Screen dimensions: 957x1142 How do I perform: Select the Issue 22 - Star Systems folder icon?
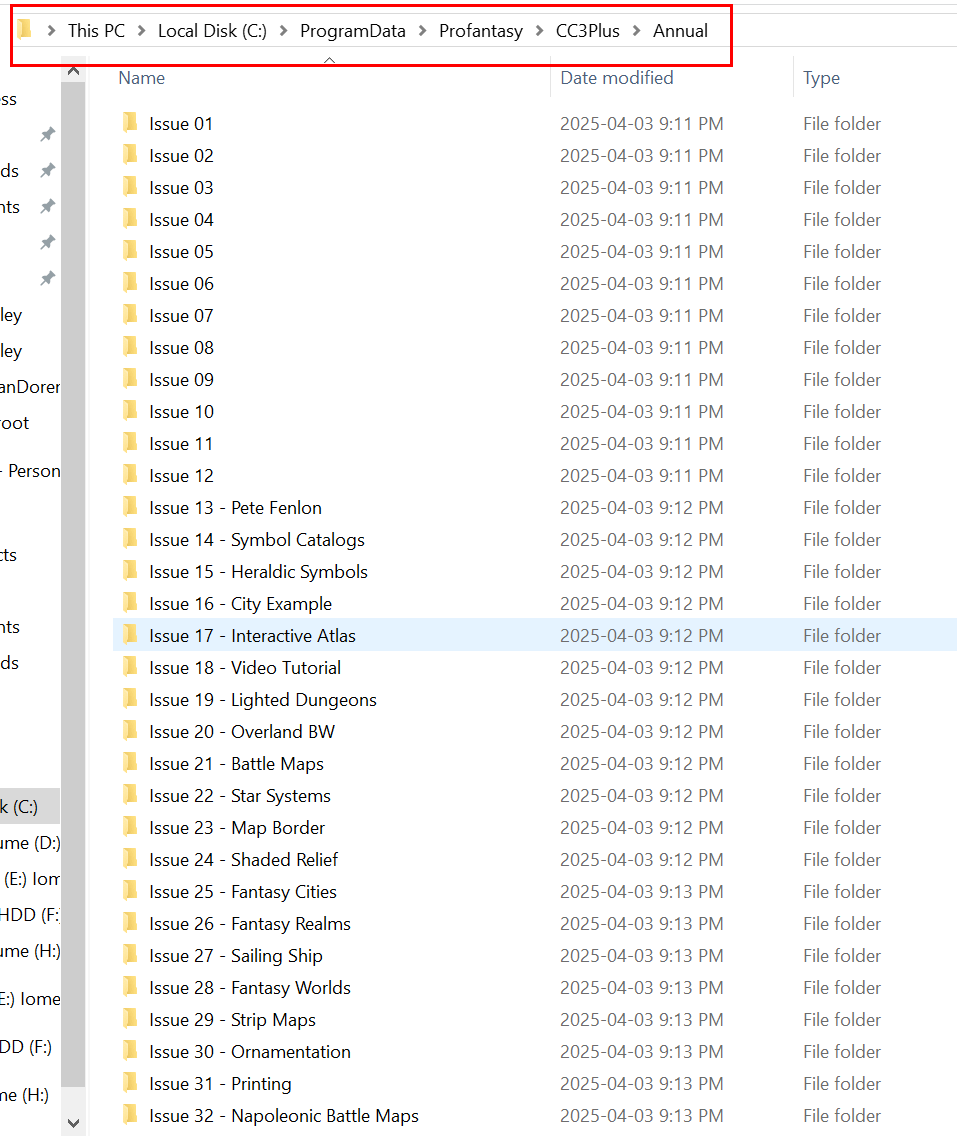(130, 795)
